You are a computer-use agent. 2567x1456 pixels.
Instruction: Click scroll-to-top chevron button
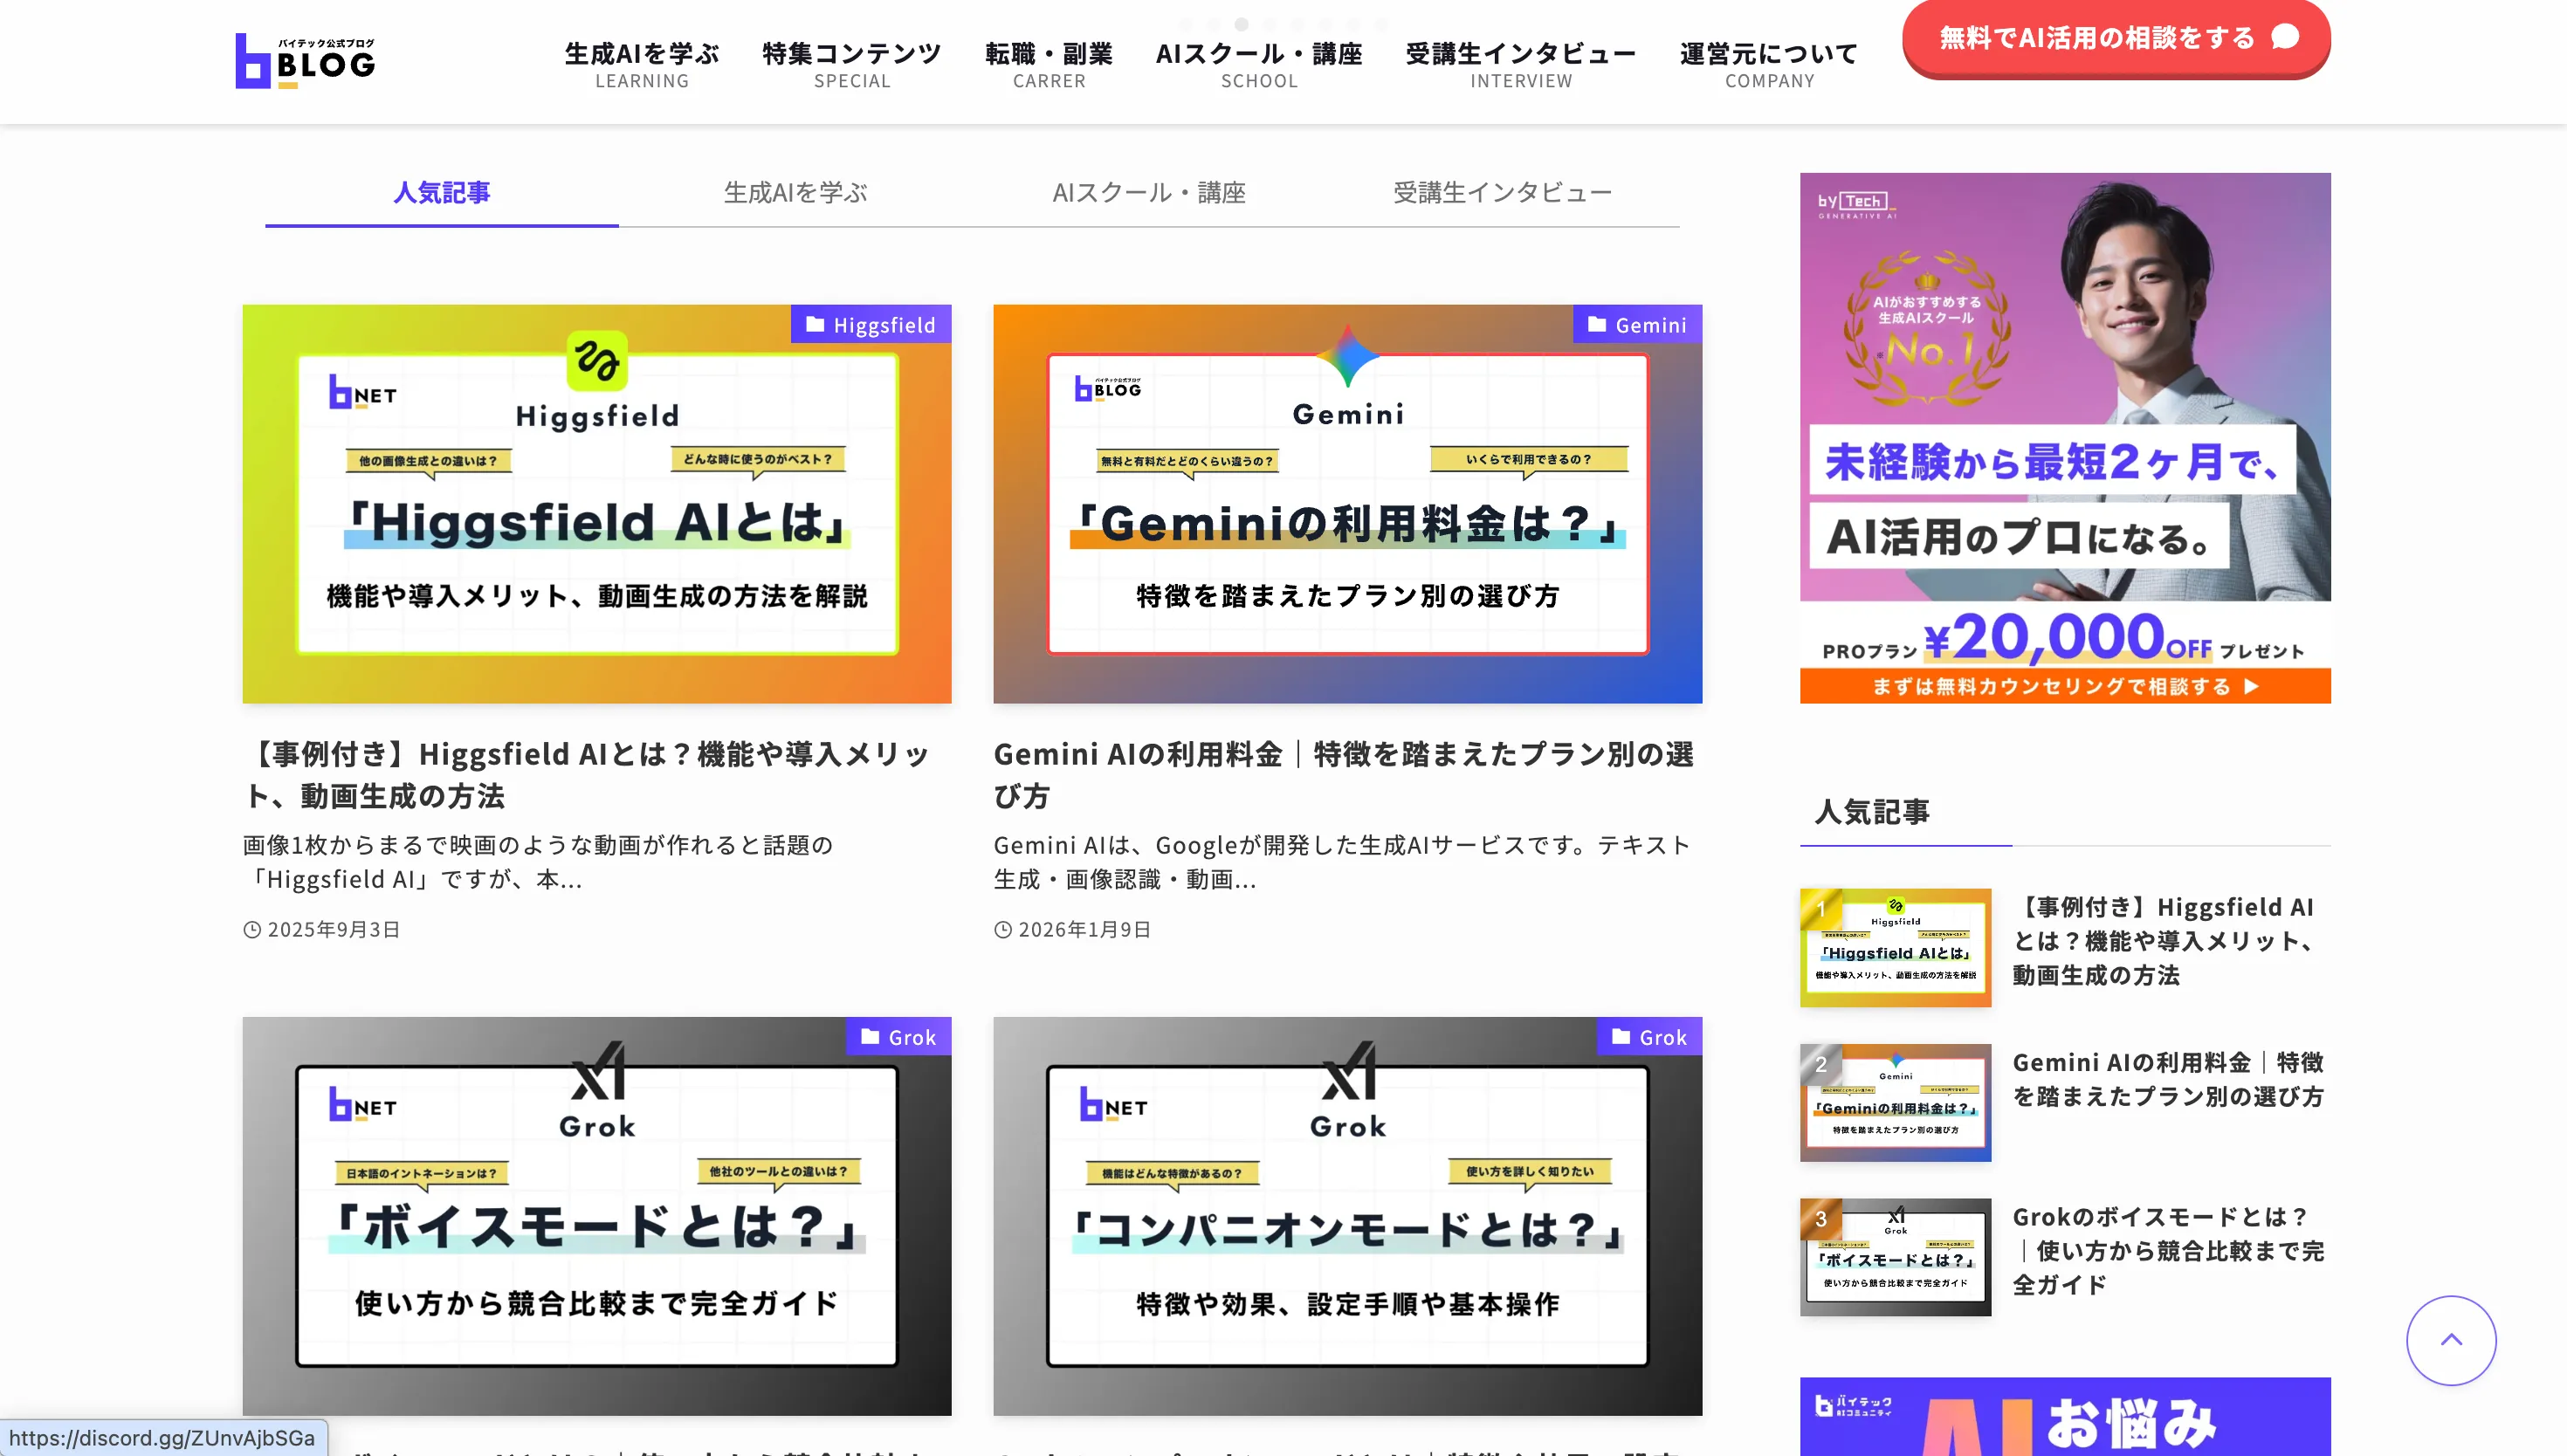pyautogui.click(x=2451, y=1340)
